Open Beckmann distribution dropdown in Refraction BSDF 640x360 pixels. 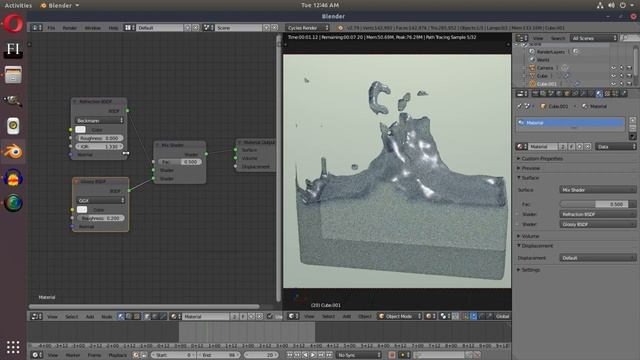(100, 120)
